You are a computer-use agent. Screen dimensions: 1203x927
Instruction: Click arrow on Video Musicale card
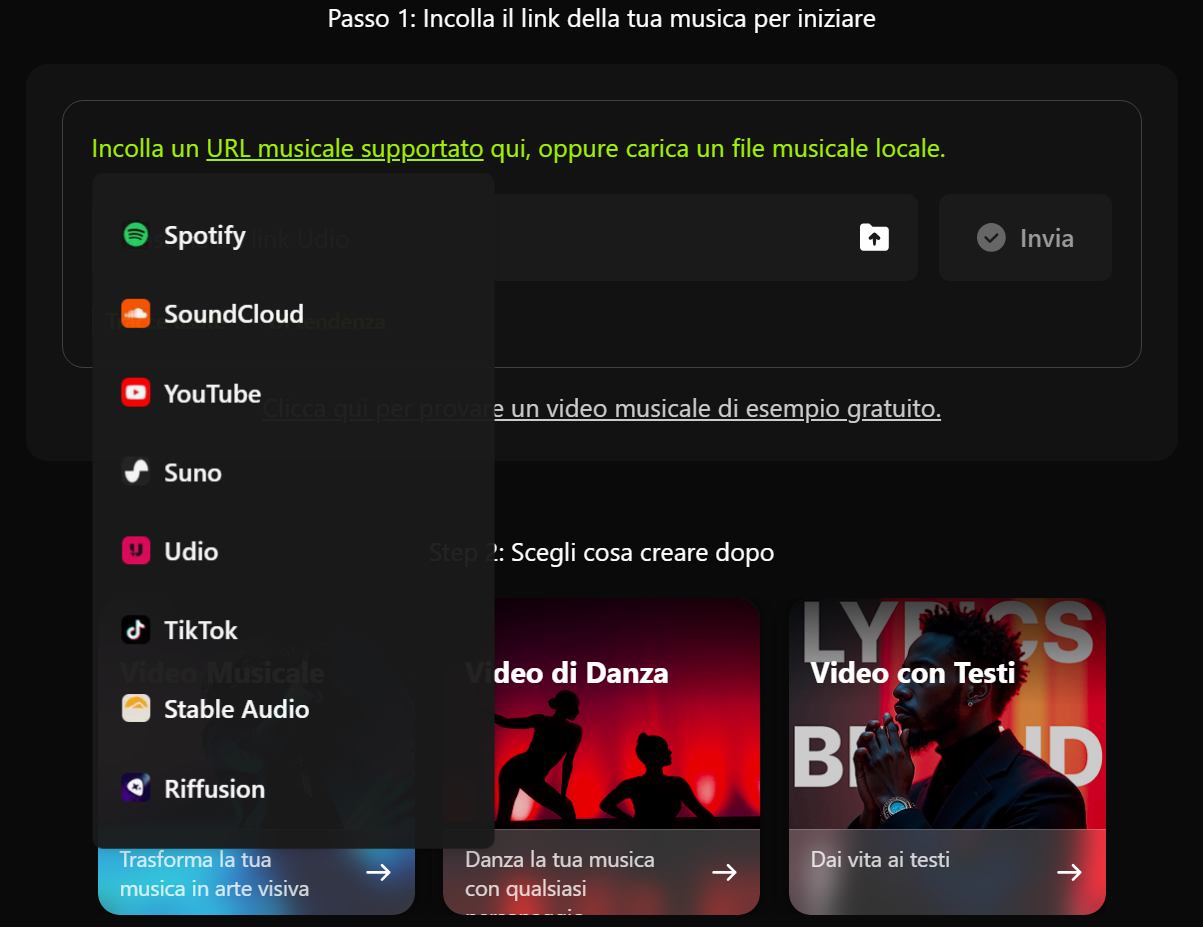pyautogui.click(x=378, y=873)
